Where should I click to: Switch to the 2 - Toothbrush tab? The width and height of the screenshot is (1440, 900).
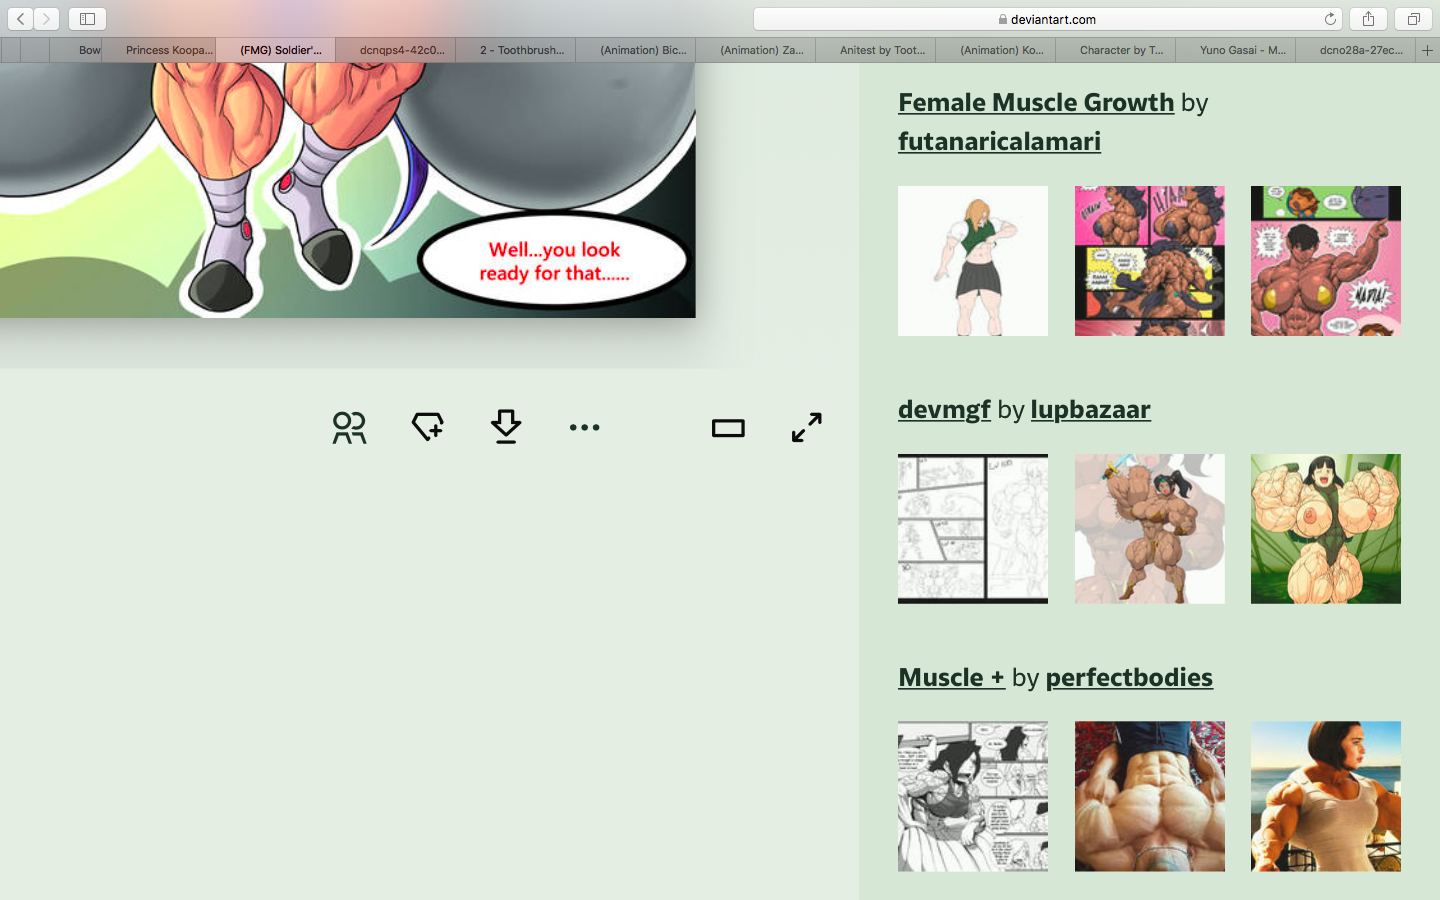[516, 50]
